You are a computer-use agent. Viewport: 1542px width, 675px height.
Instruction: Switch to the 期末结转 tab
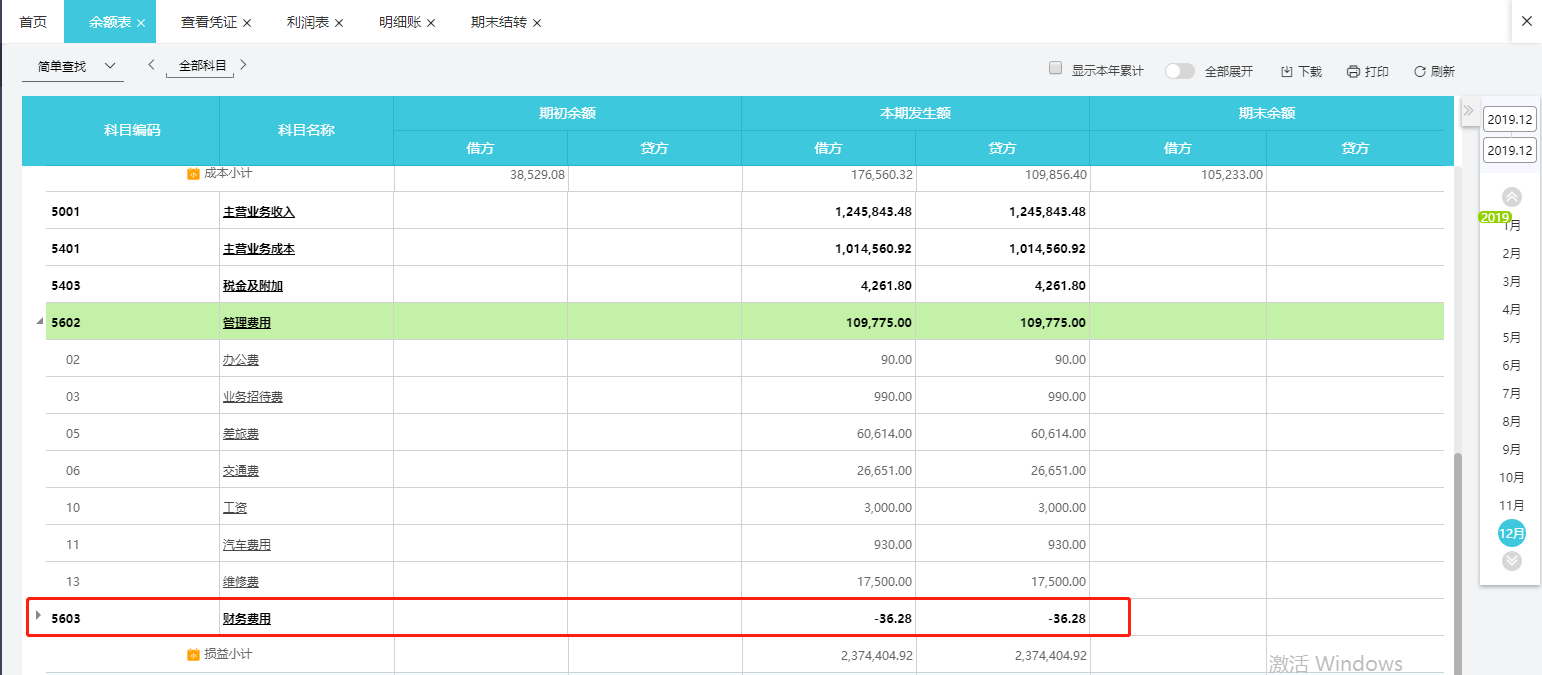pyautogui.click(x=499, y=22)
